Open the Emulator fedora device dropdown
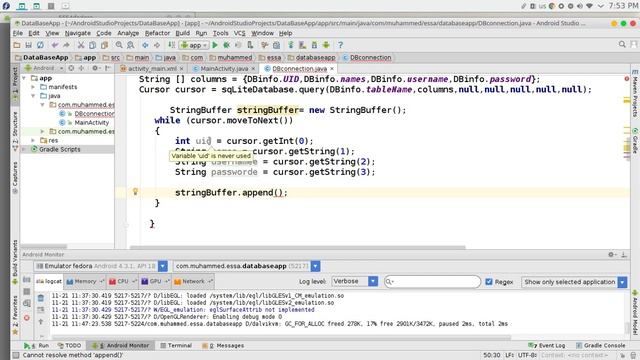The width and height of the screenshot is (640, 360). [x=162, y=266]
